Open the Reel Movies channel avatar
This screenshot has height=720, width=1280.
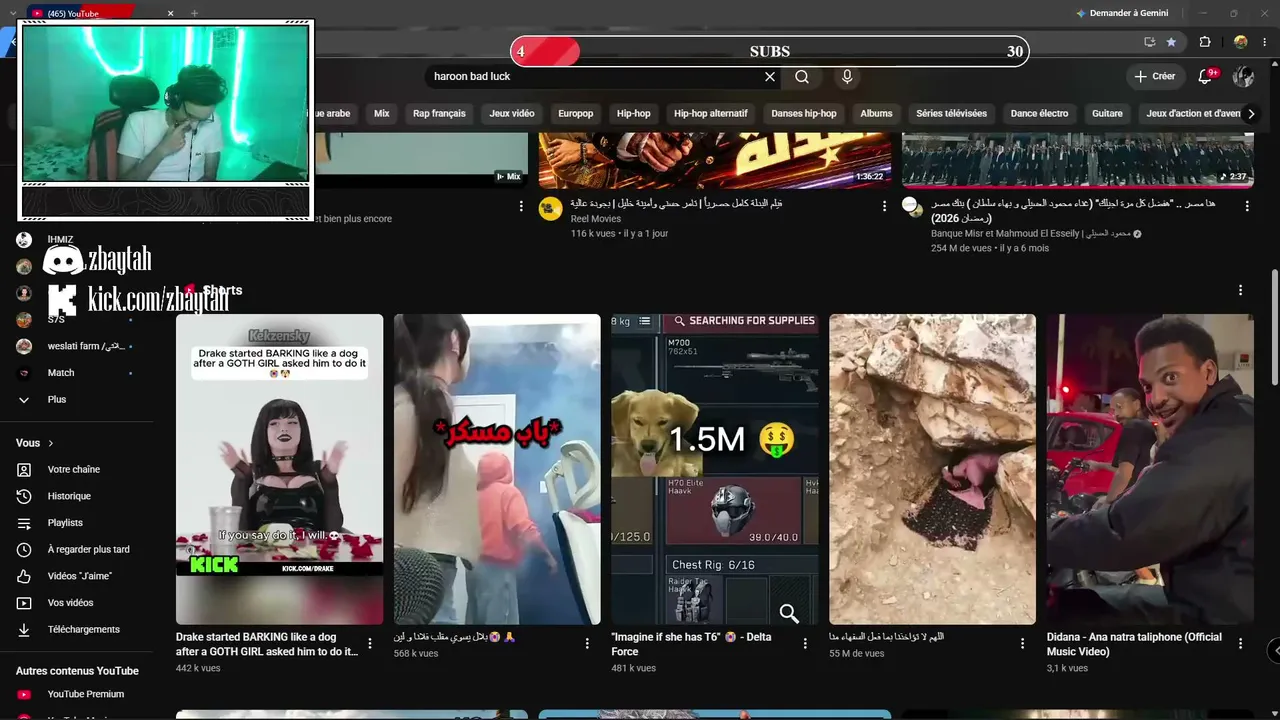click(x=550, y=208)
